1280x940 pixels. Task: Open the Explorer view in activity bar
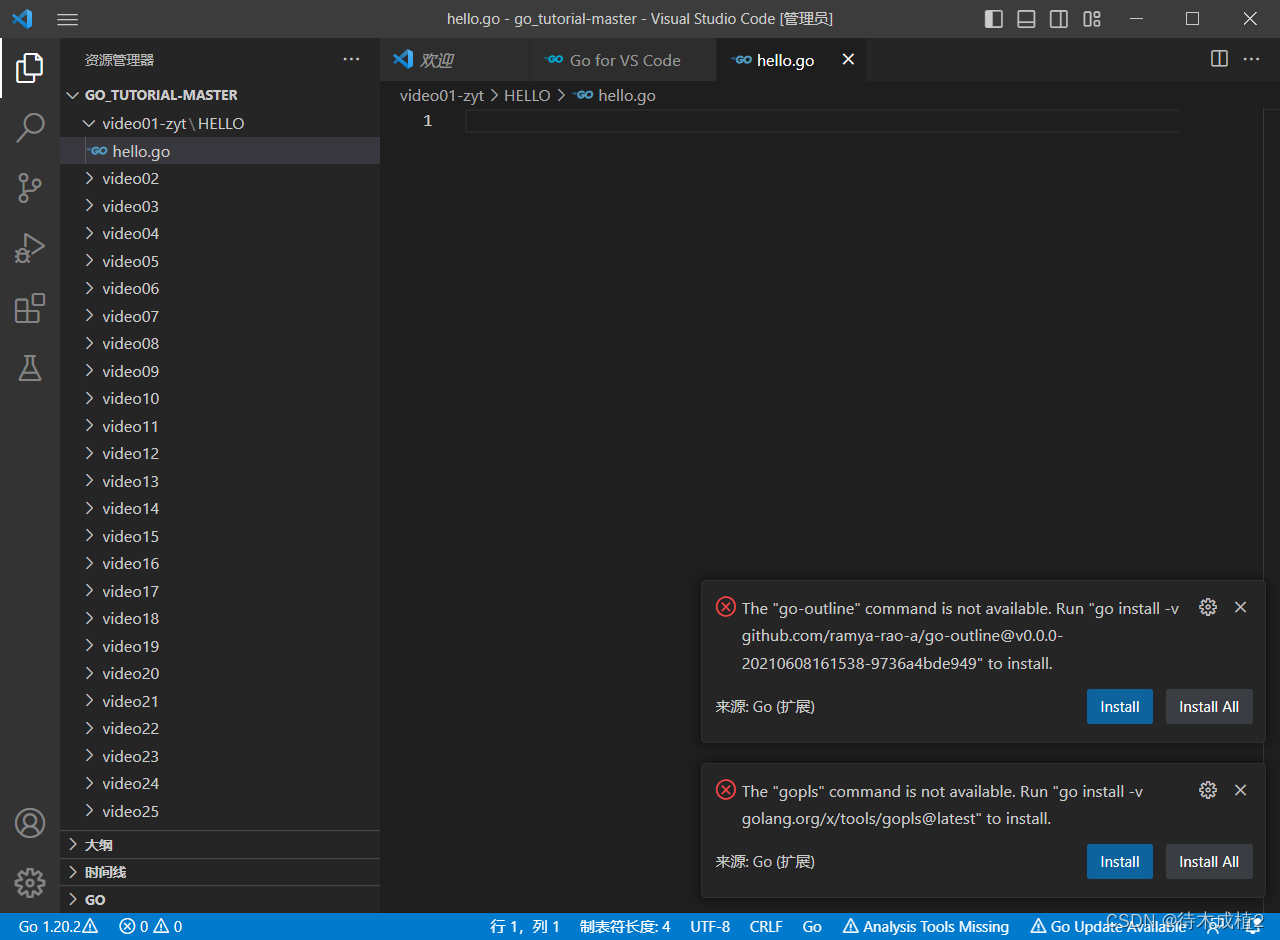tap(30, 68)
